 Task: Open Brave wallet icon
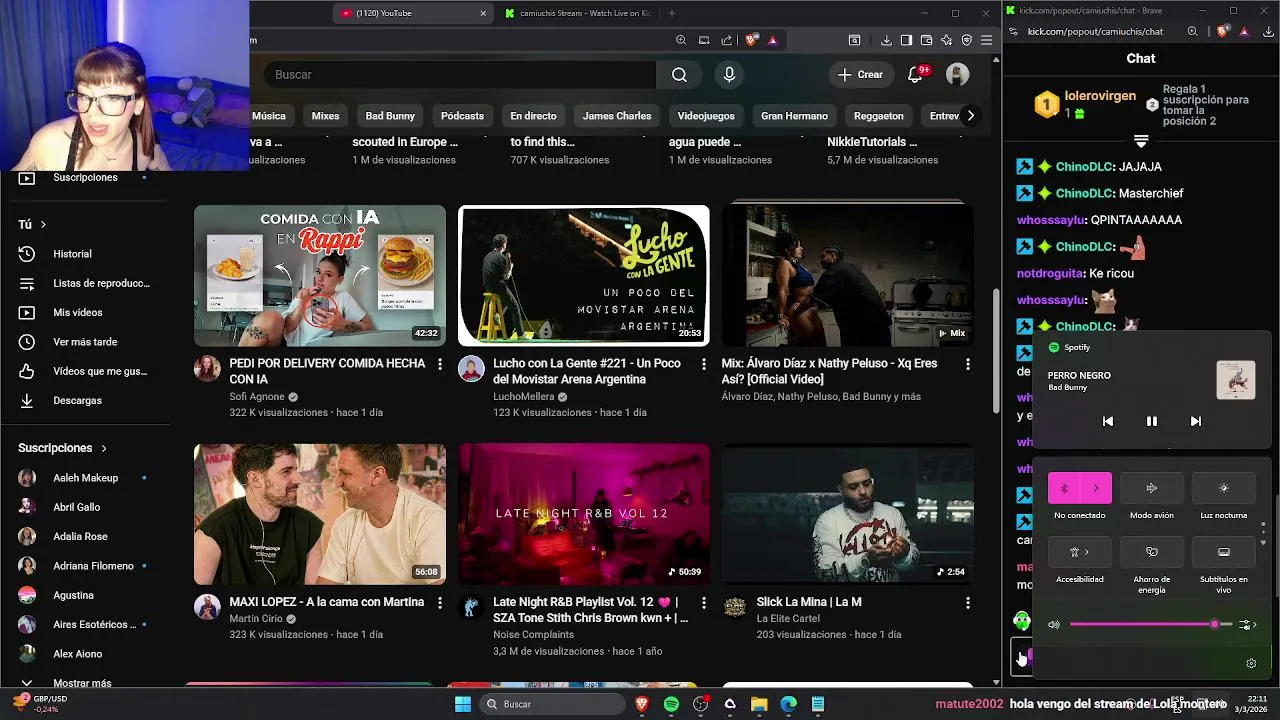926,40
